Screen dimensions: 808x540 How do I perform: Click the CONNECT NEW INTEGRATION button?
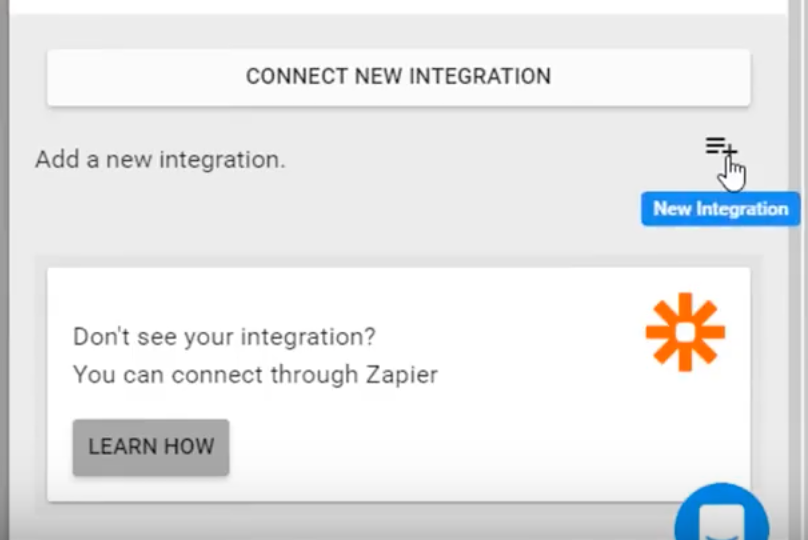398,77
